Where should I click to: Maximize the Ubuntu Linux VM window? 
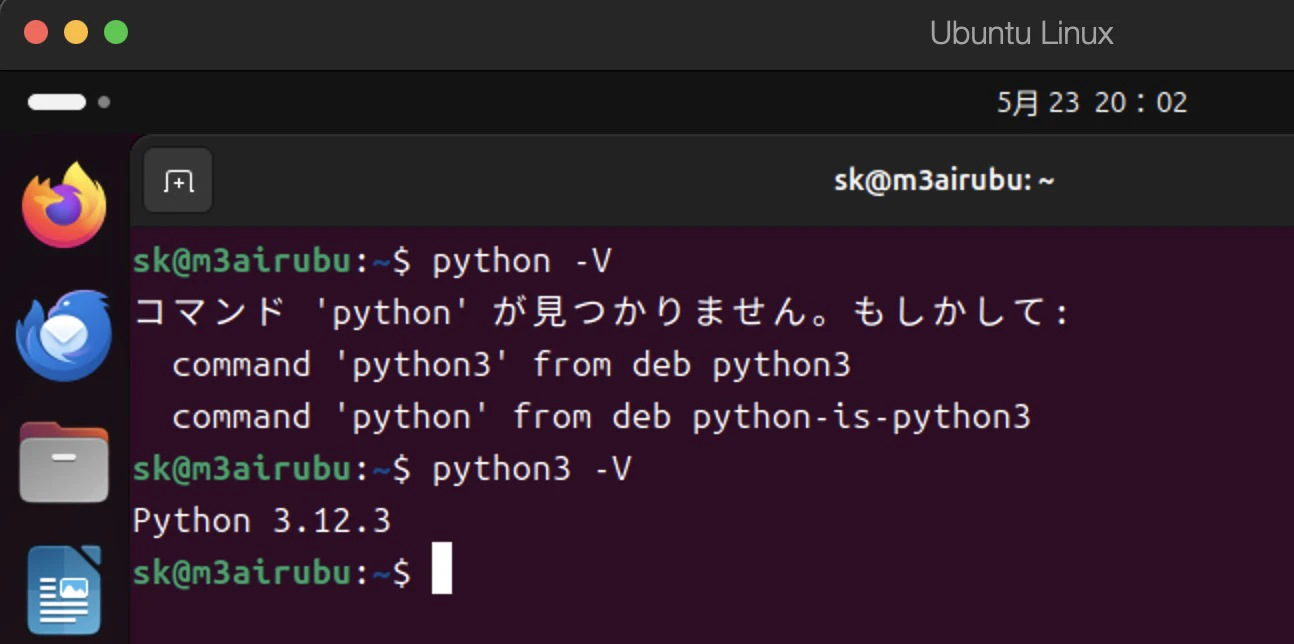[x=116, y=33]
